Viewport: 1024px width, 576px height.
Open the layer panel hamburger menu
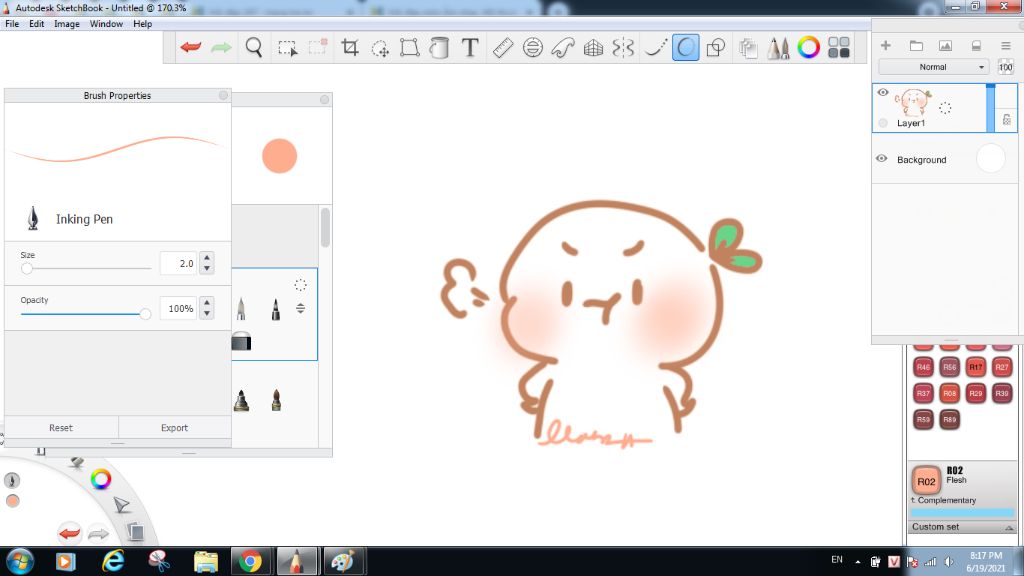point(1006,45)
